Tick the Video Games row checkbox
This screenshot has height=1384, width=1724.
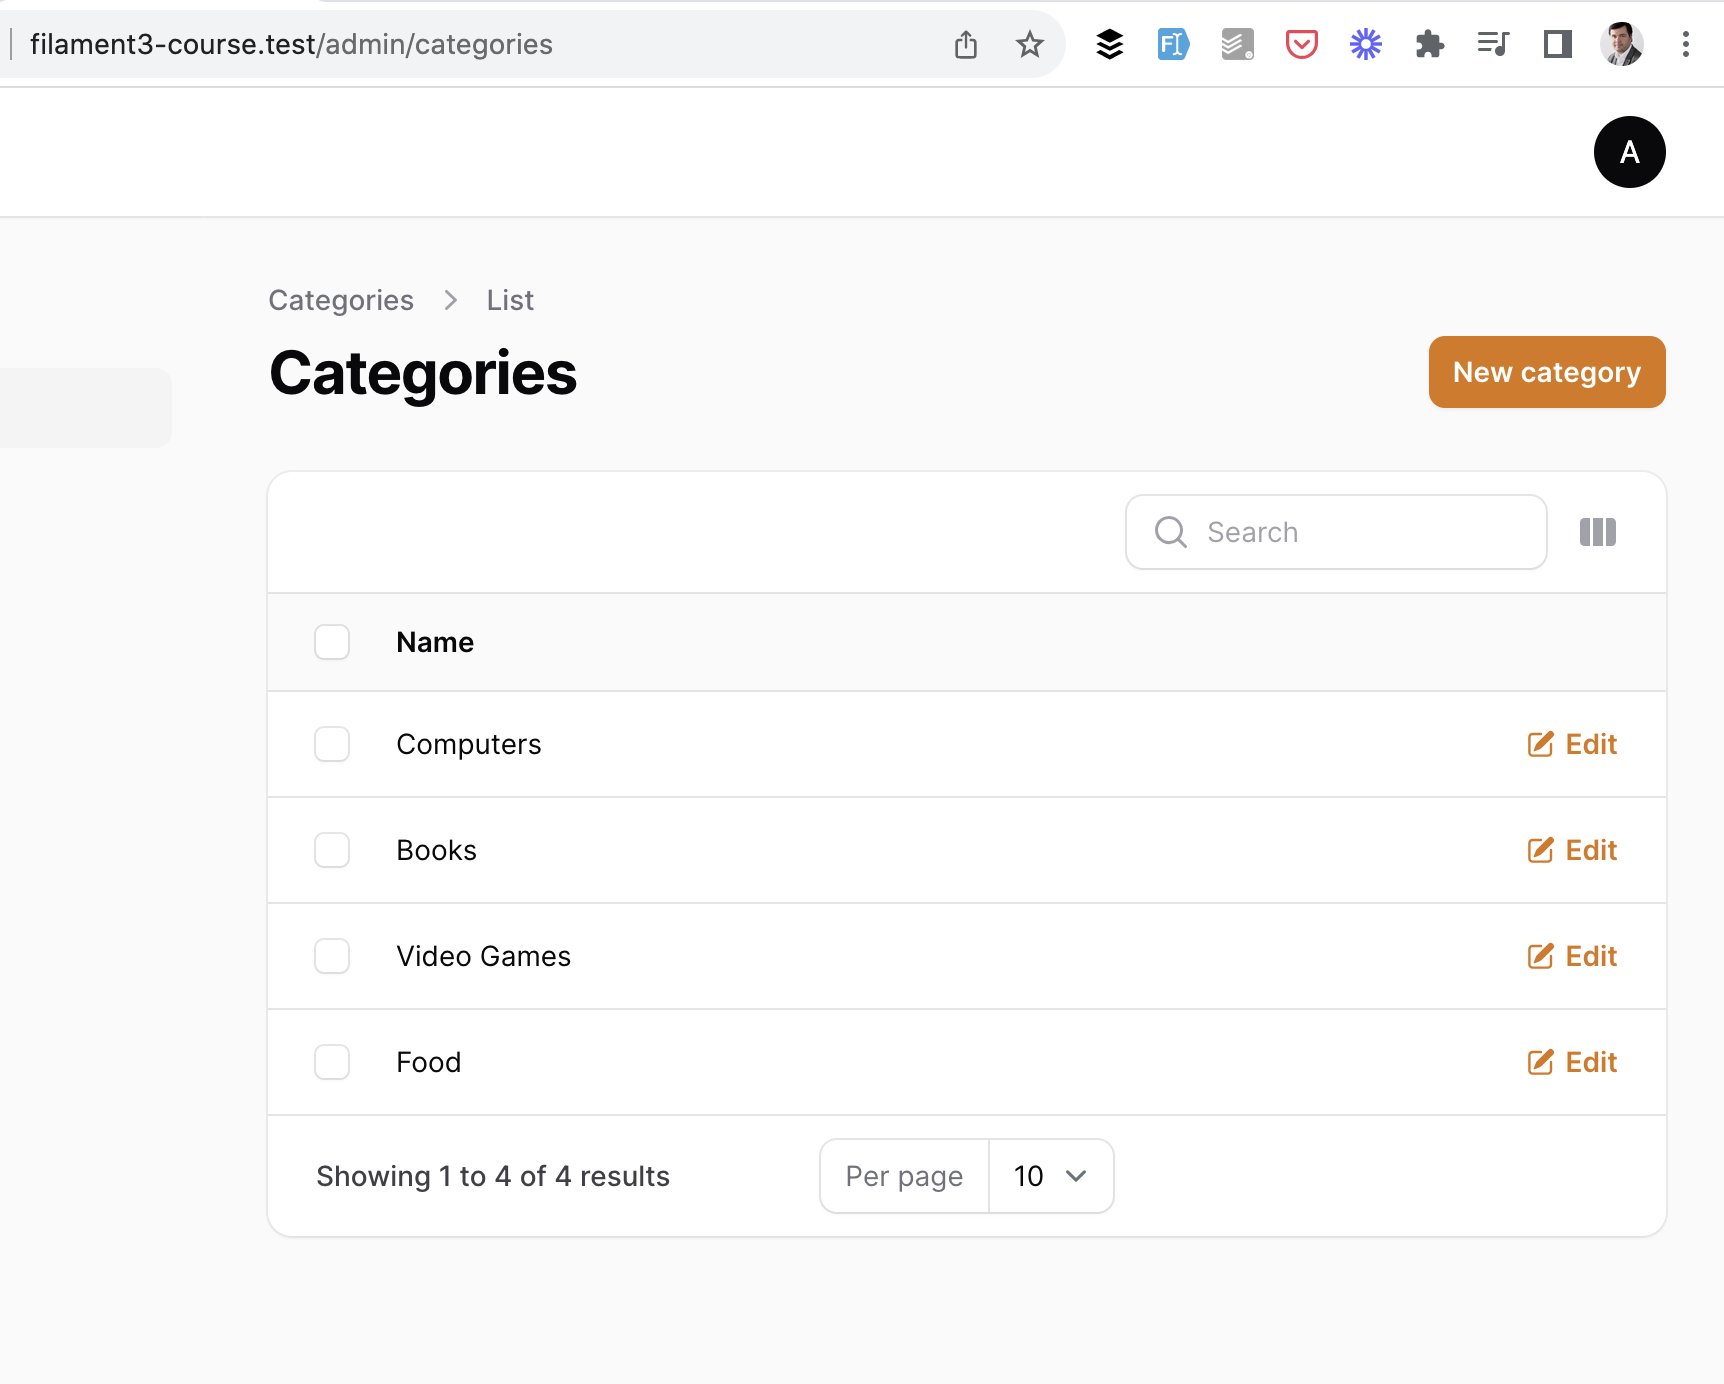click(x=332, y=956)
